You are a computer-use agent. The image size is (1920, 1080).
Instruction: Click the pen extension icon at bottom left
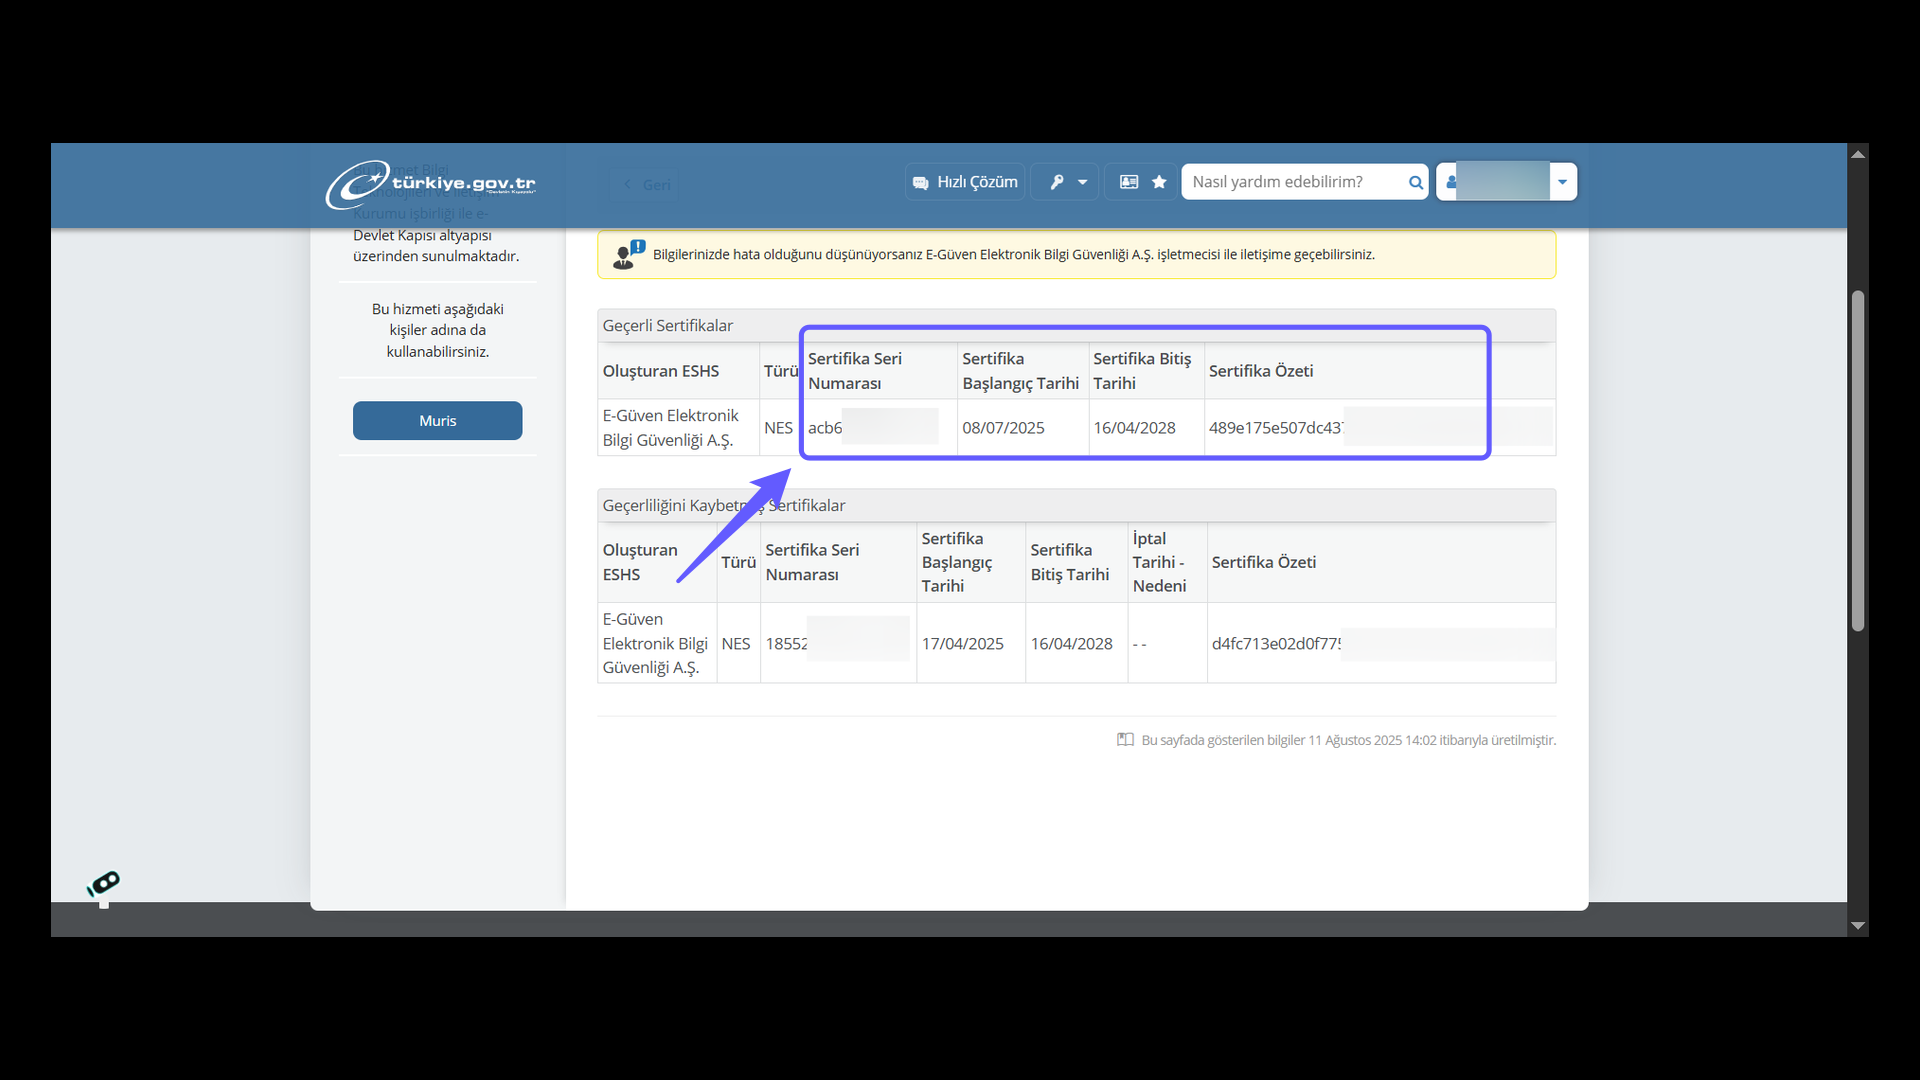click(x=104, y=884)
